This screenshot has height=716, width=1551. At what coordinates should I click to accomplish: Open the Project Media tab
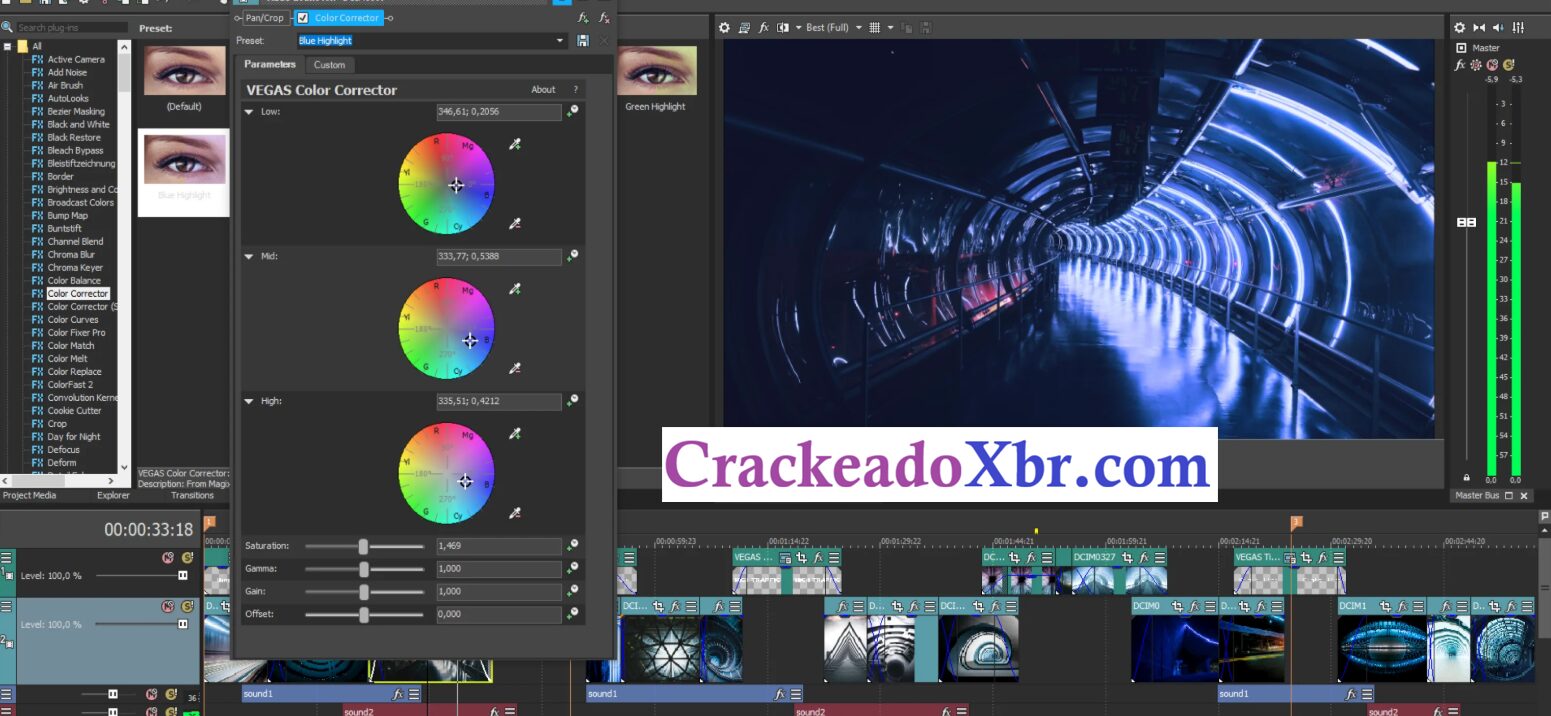29,495
